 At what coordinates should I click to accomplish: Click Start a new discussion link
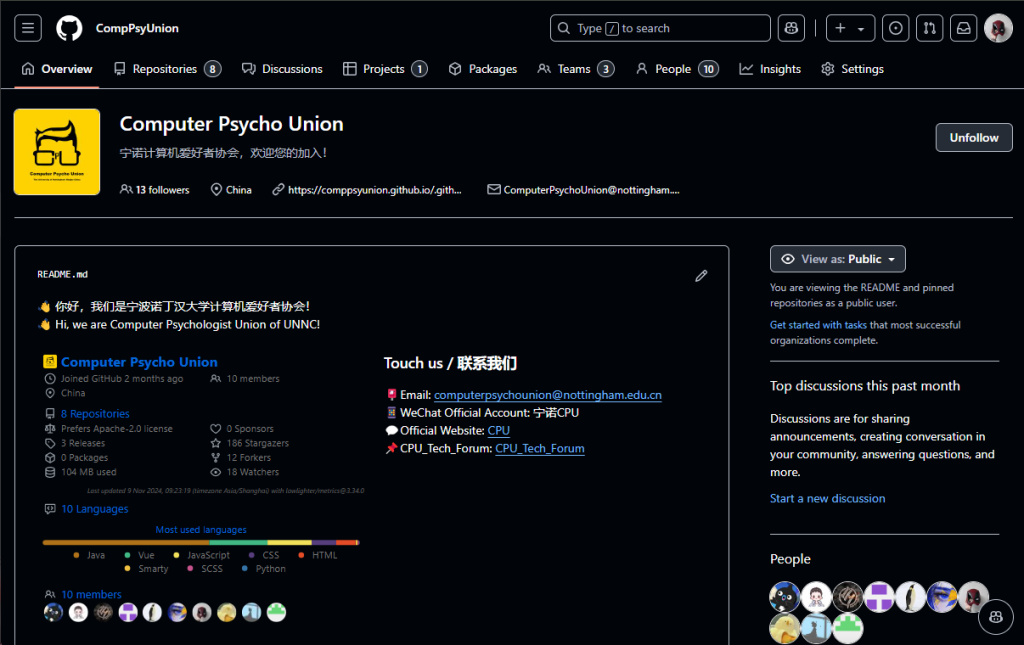[x=827, y=498]
